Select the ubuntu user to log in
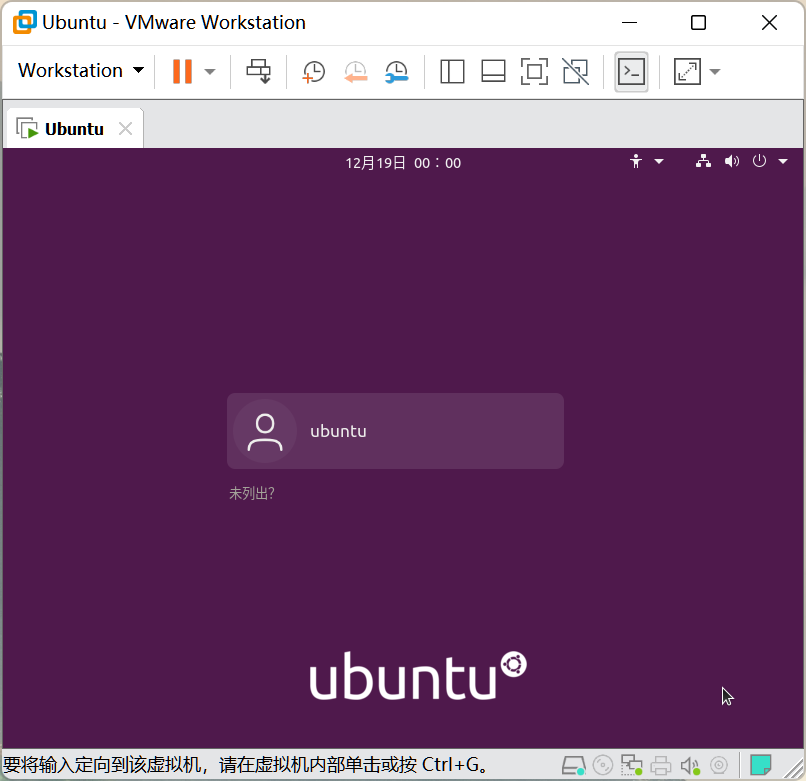Viewport: 806px width, 781px height. 395,431
